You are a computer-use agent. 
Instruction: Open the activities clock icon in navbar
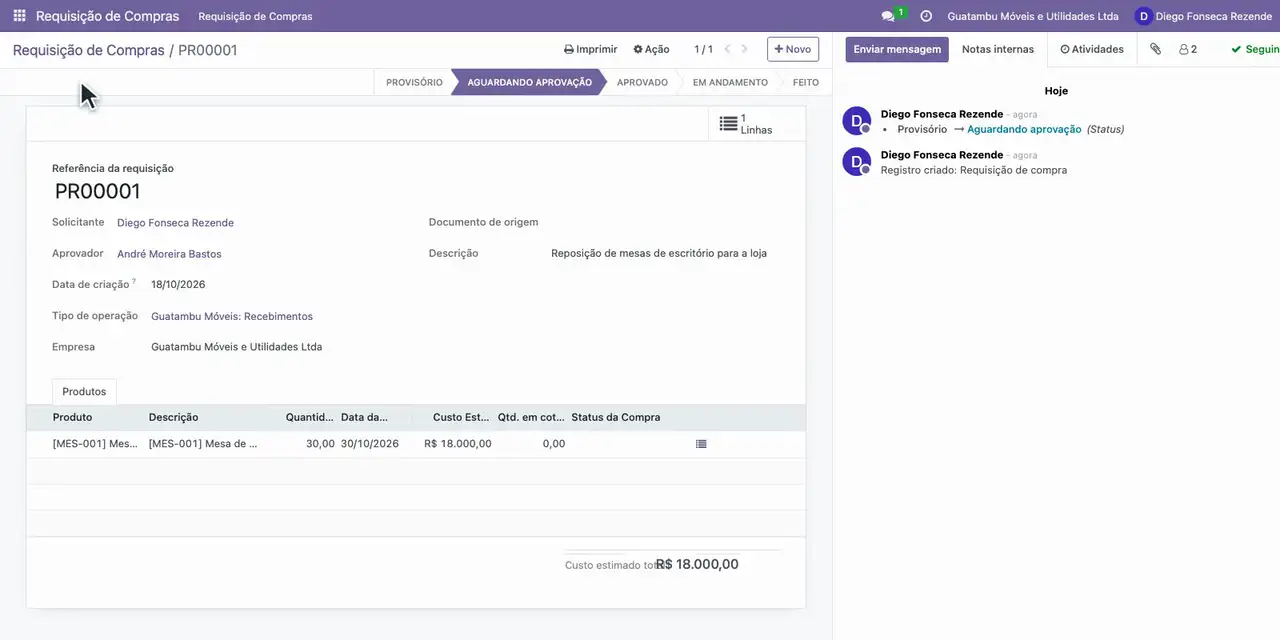(x=926, y=16)
